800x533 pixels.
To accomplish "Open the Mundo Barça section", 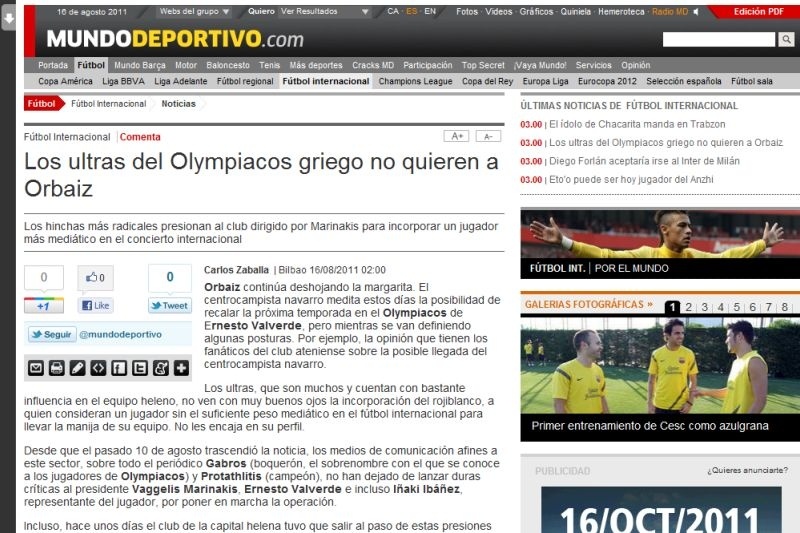I will 140,65.
